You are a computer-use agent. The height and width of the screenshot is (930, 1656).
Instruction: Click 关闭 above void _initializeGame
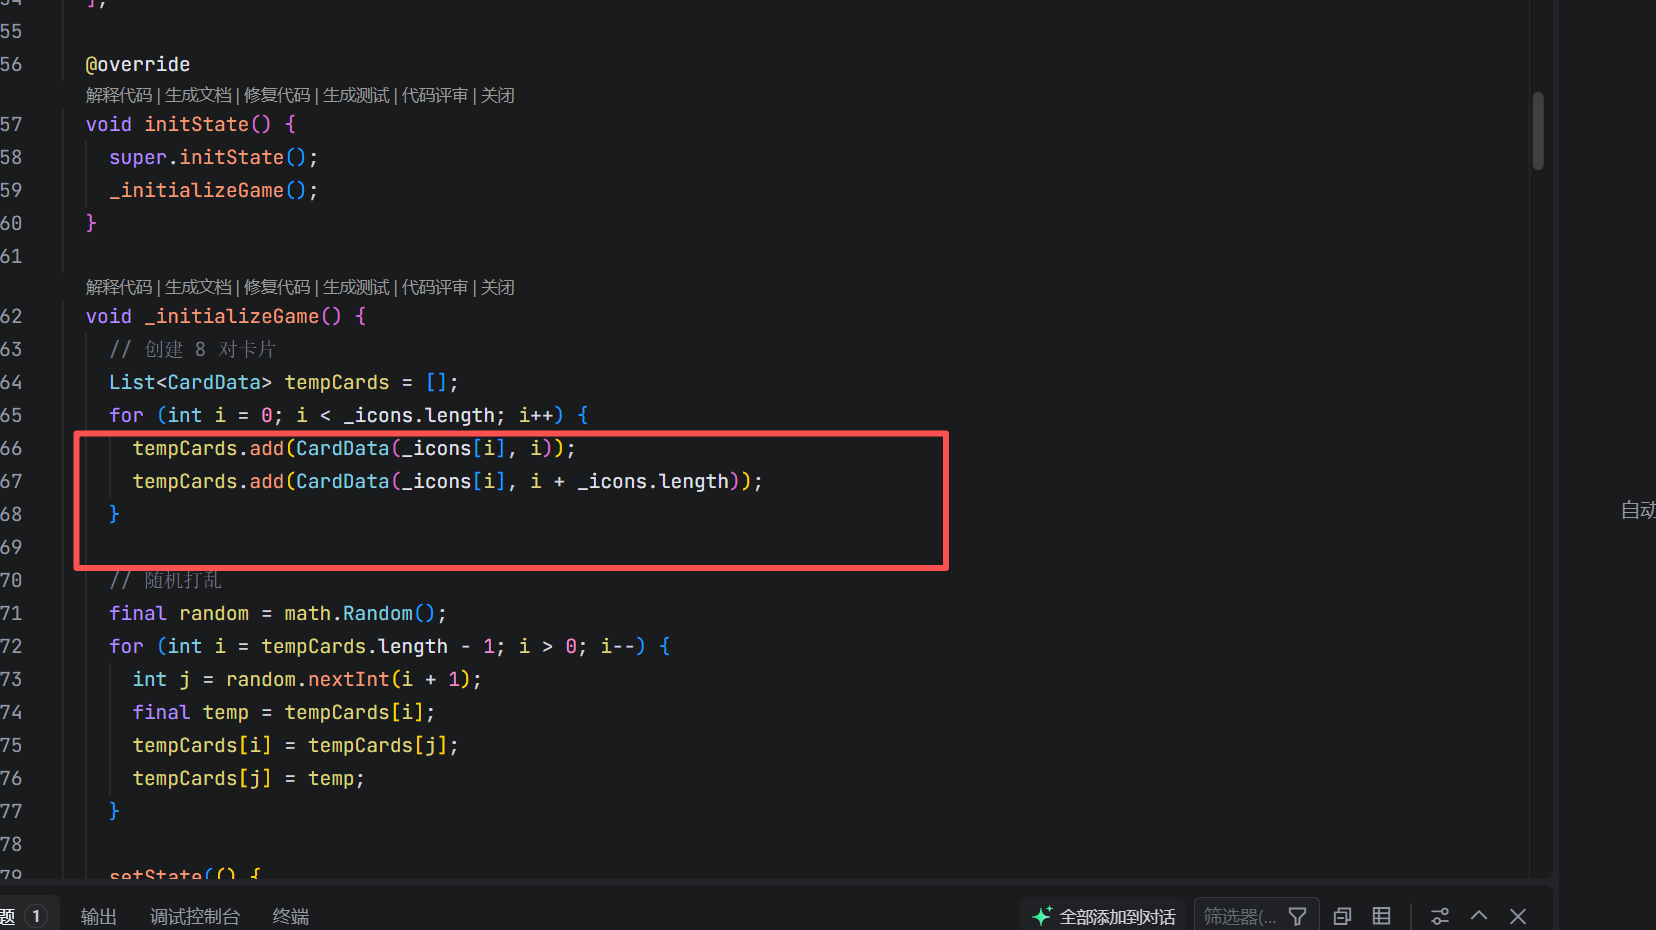click(x=498, y=287)
